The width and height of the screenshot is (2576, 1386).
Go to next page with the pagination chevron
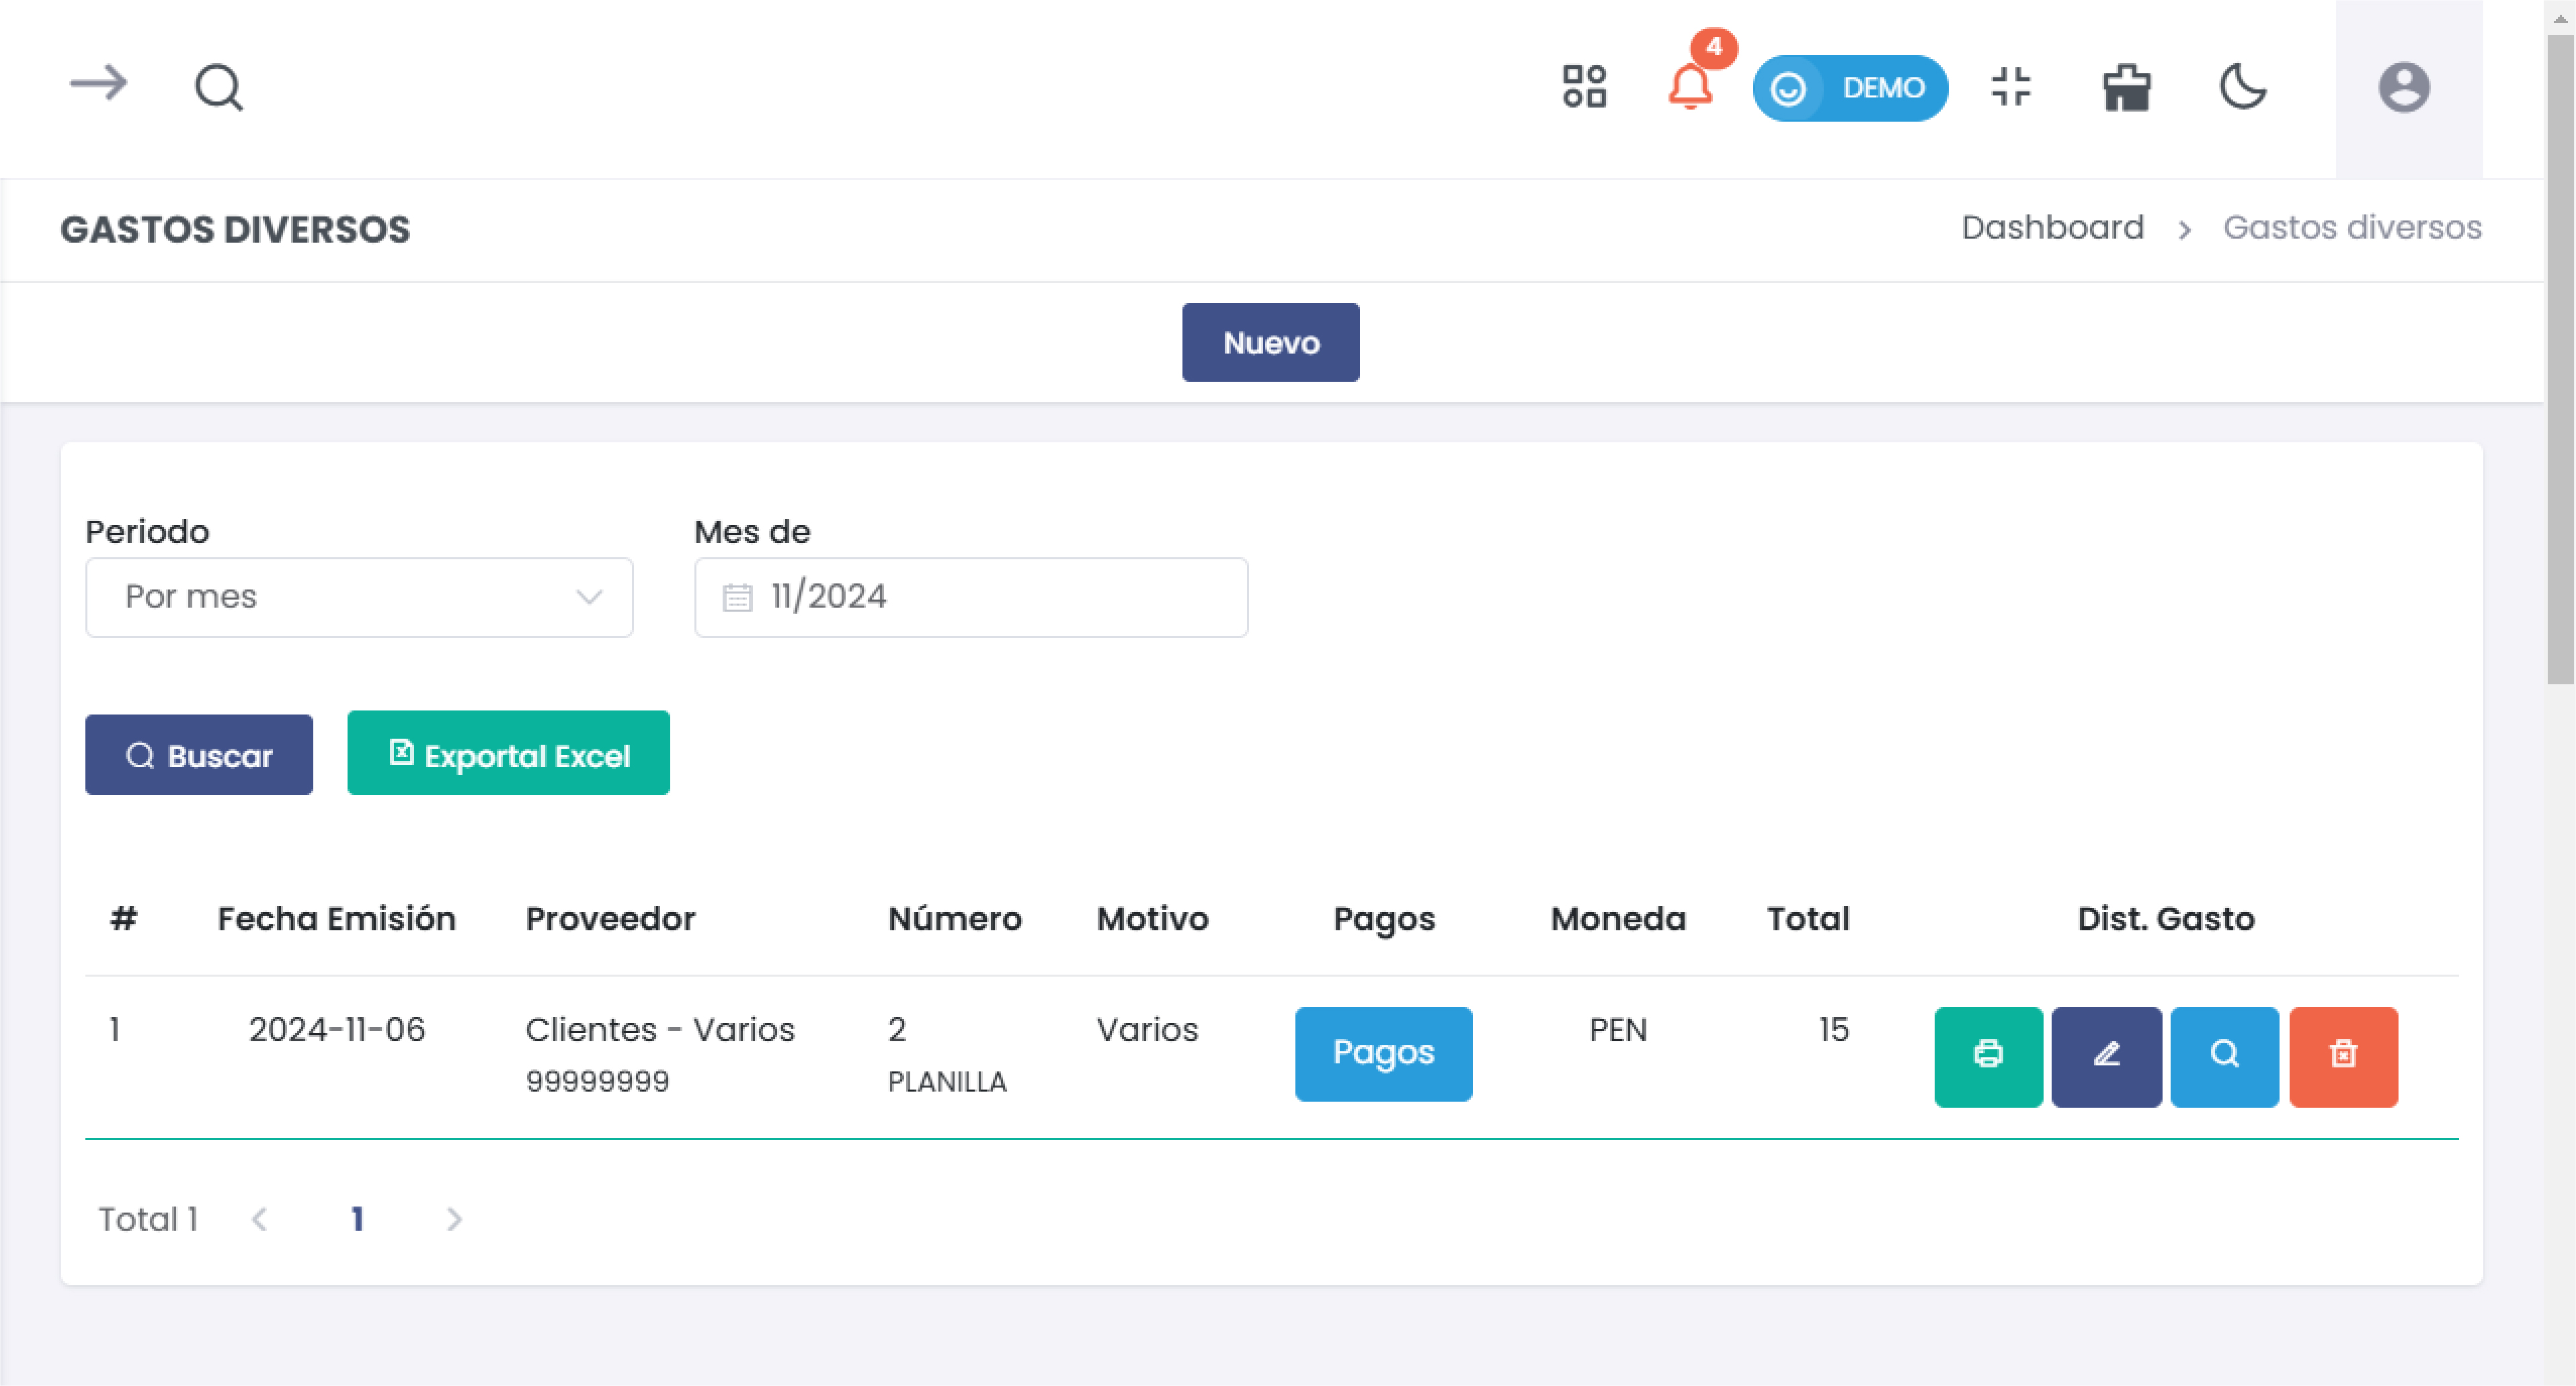pyautogui.click(x=454, y=1219)
